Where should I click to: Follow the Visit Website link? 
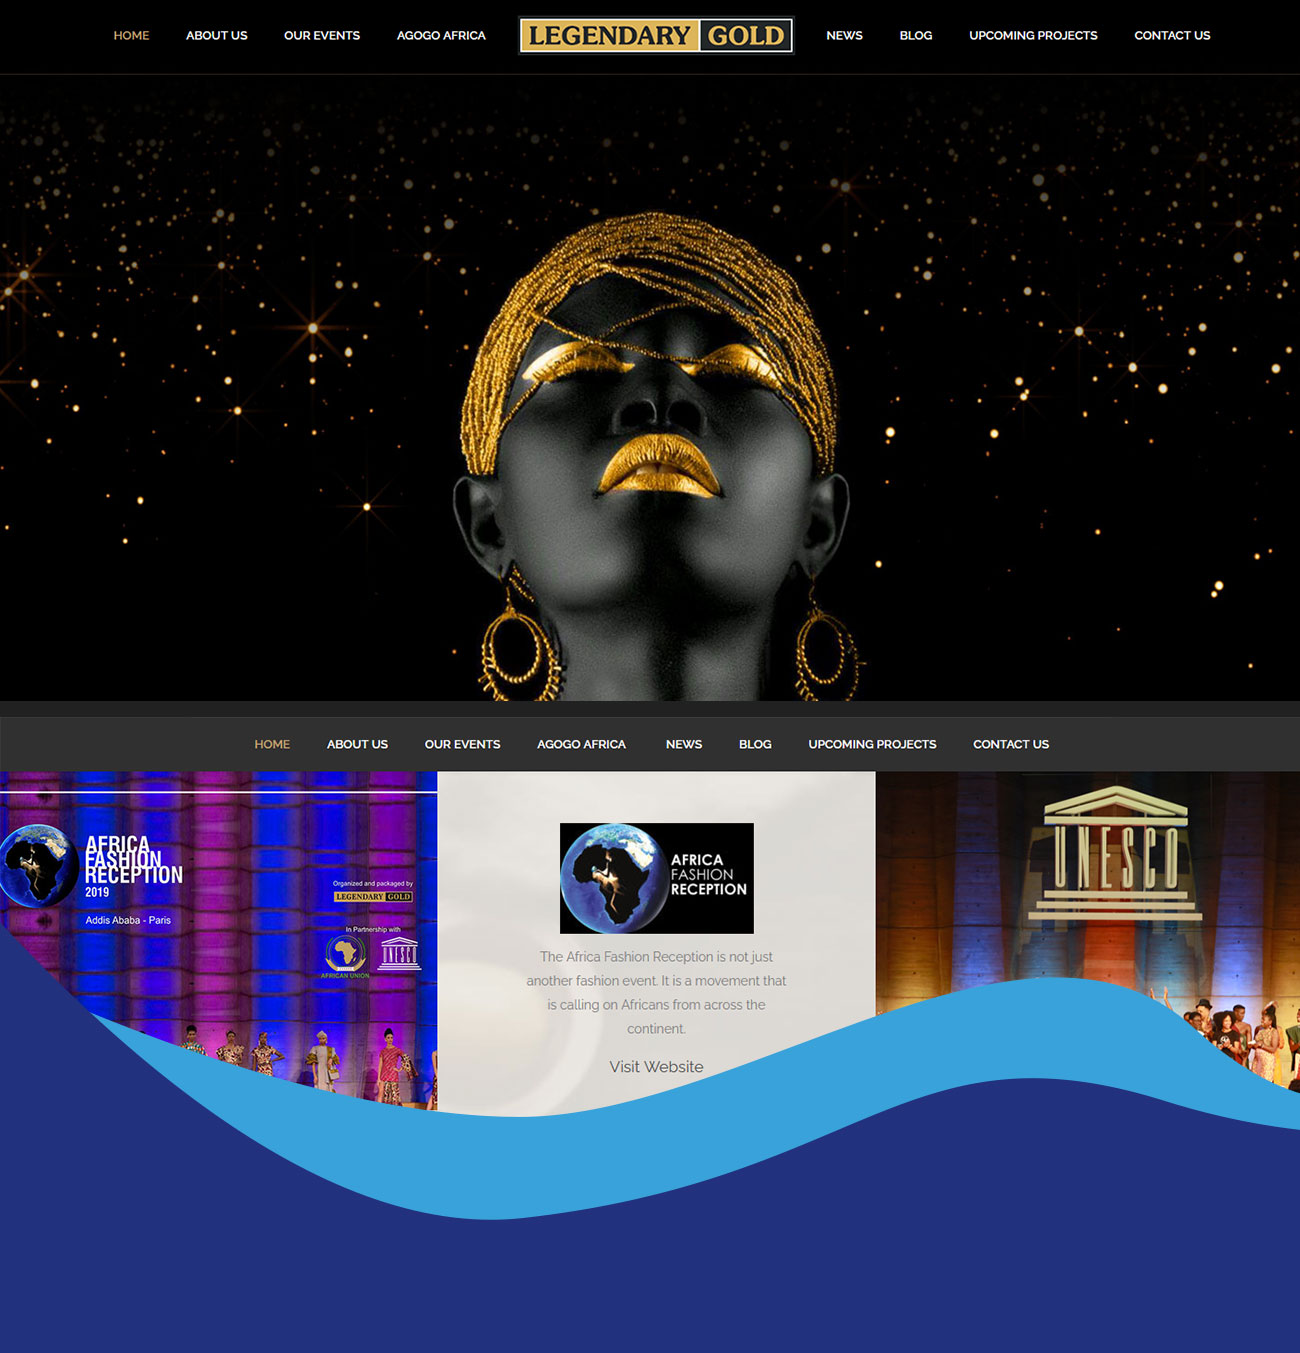pyautogui.click(x=656, y=1067)
